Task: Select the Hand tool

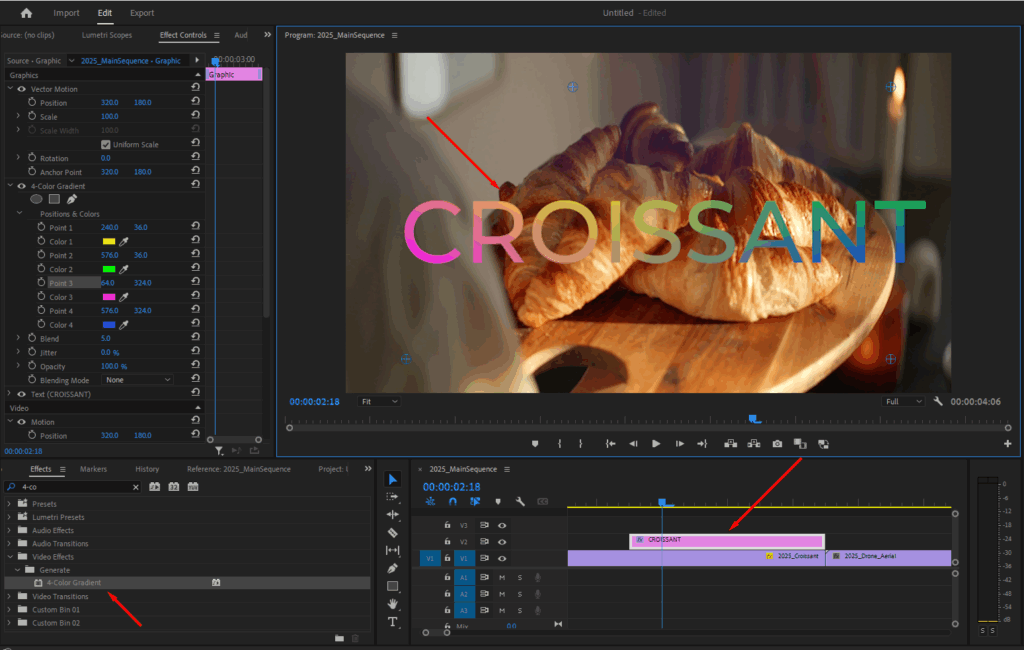Action: pos(392,604)
